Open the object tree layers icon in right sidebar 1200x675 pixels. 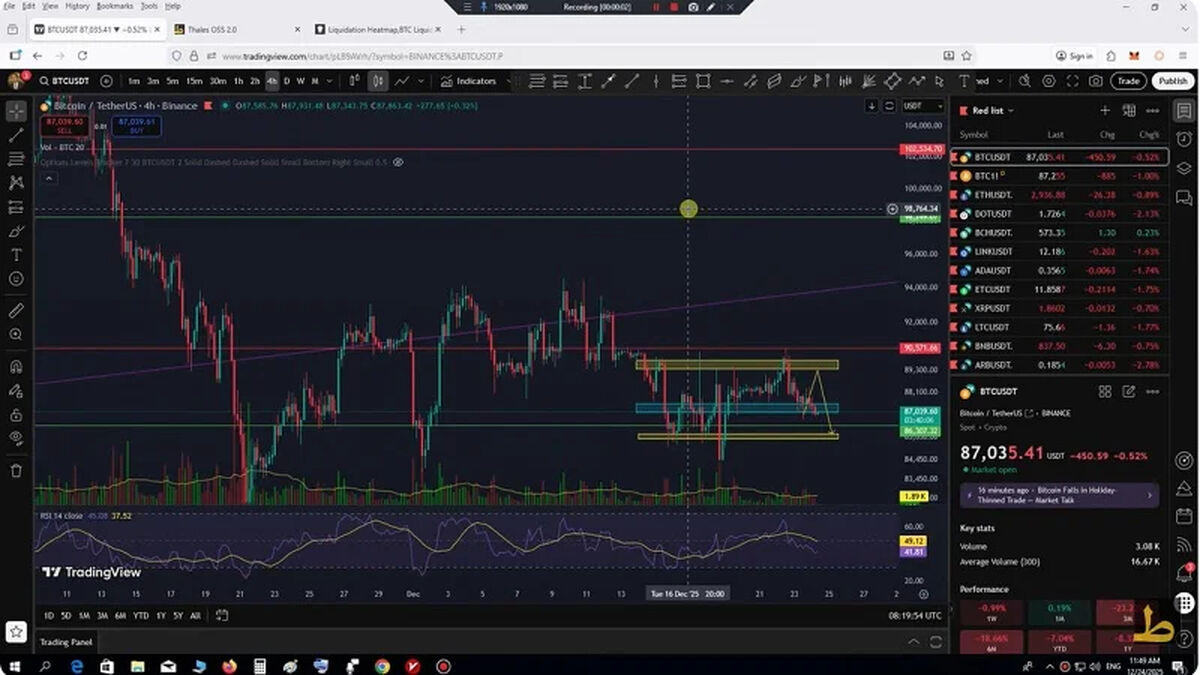(x=1185, y=167)
